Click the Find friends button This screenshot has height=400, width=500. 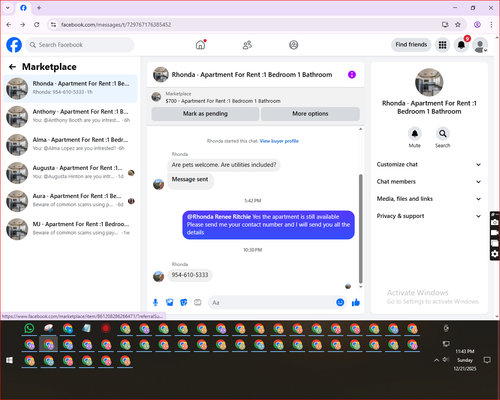[x=411, y=45]
